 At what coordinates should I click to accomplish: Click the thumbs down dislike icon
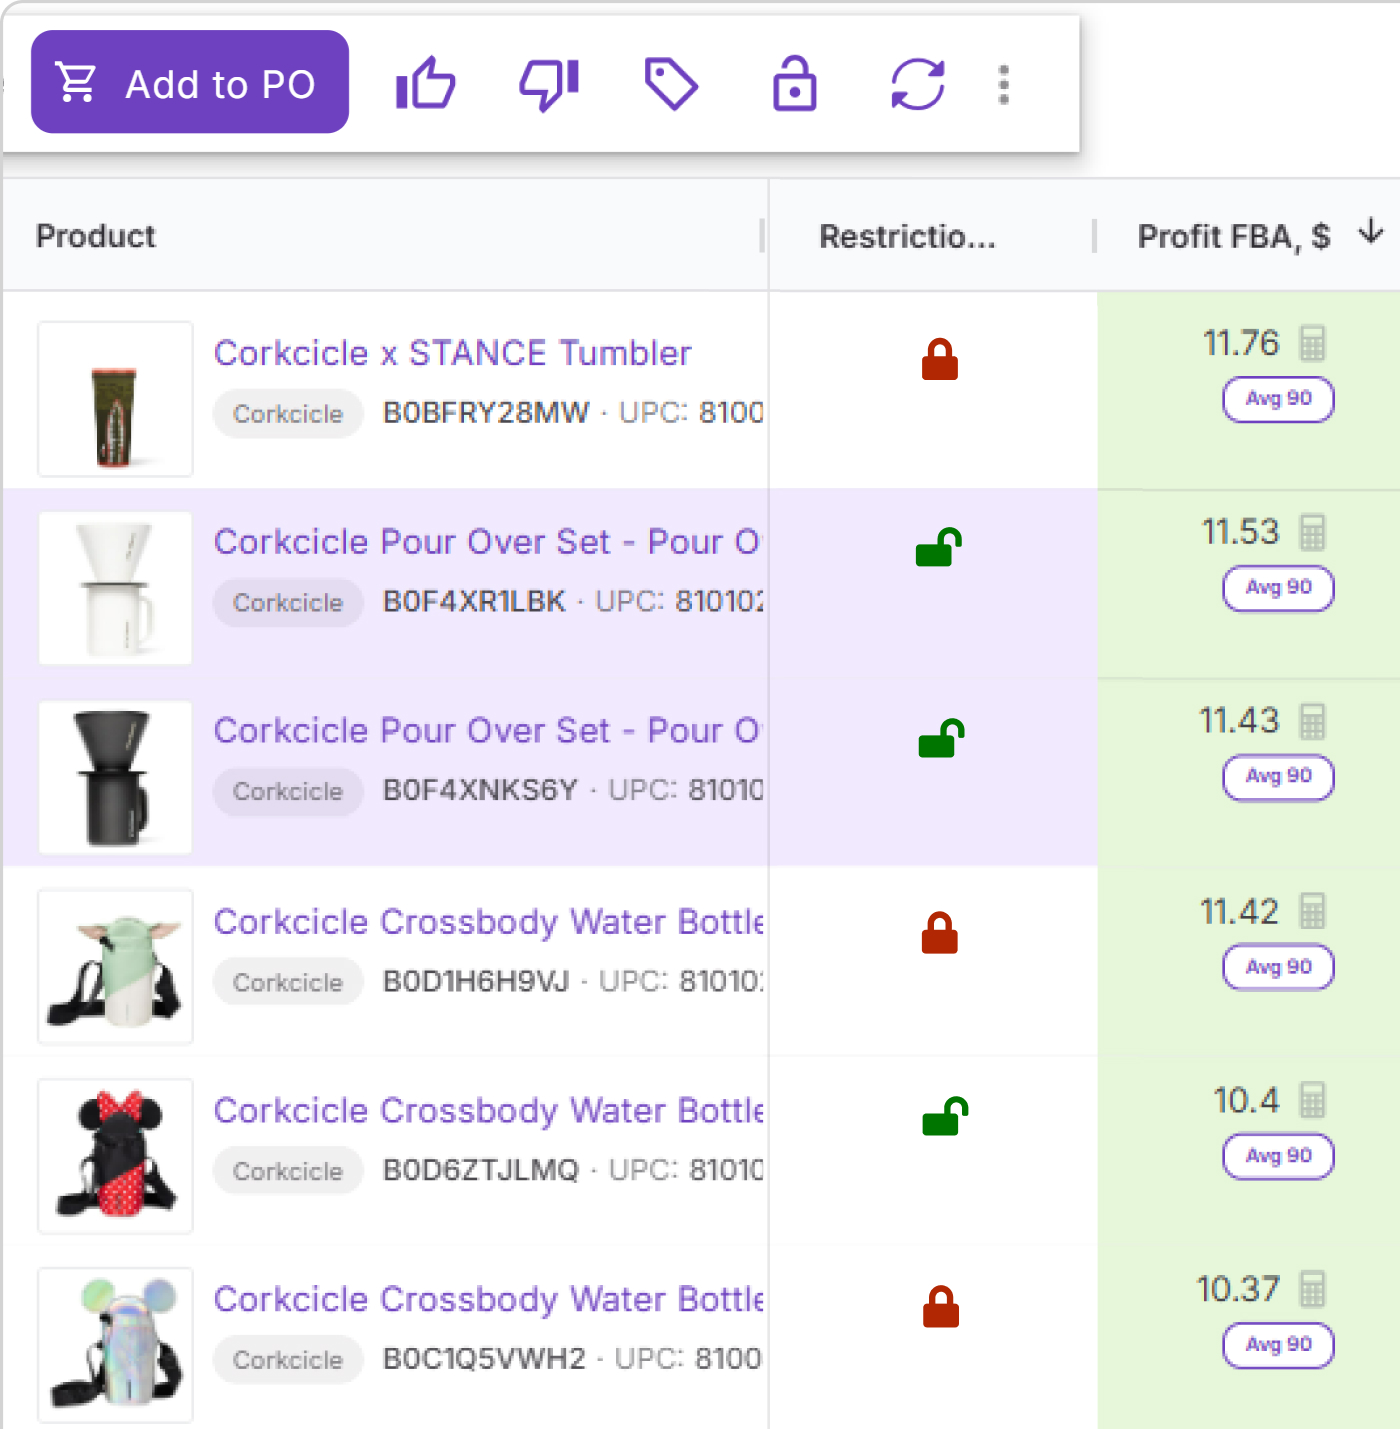pos(549,83)
